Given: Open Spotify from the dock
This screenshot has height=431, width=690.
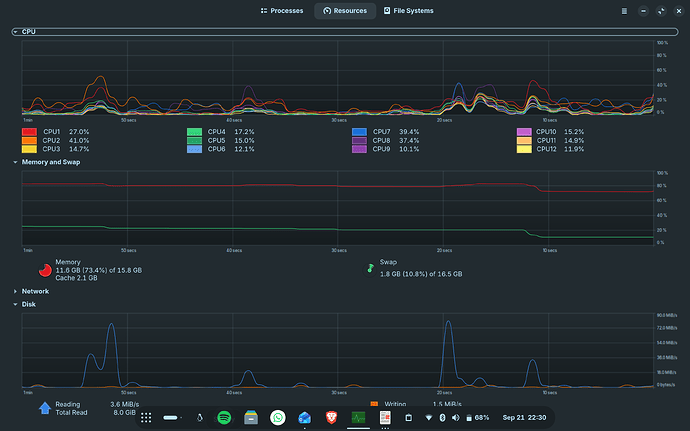Looking at the screenshot, I should (x=224, y=417).
